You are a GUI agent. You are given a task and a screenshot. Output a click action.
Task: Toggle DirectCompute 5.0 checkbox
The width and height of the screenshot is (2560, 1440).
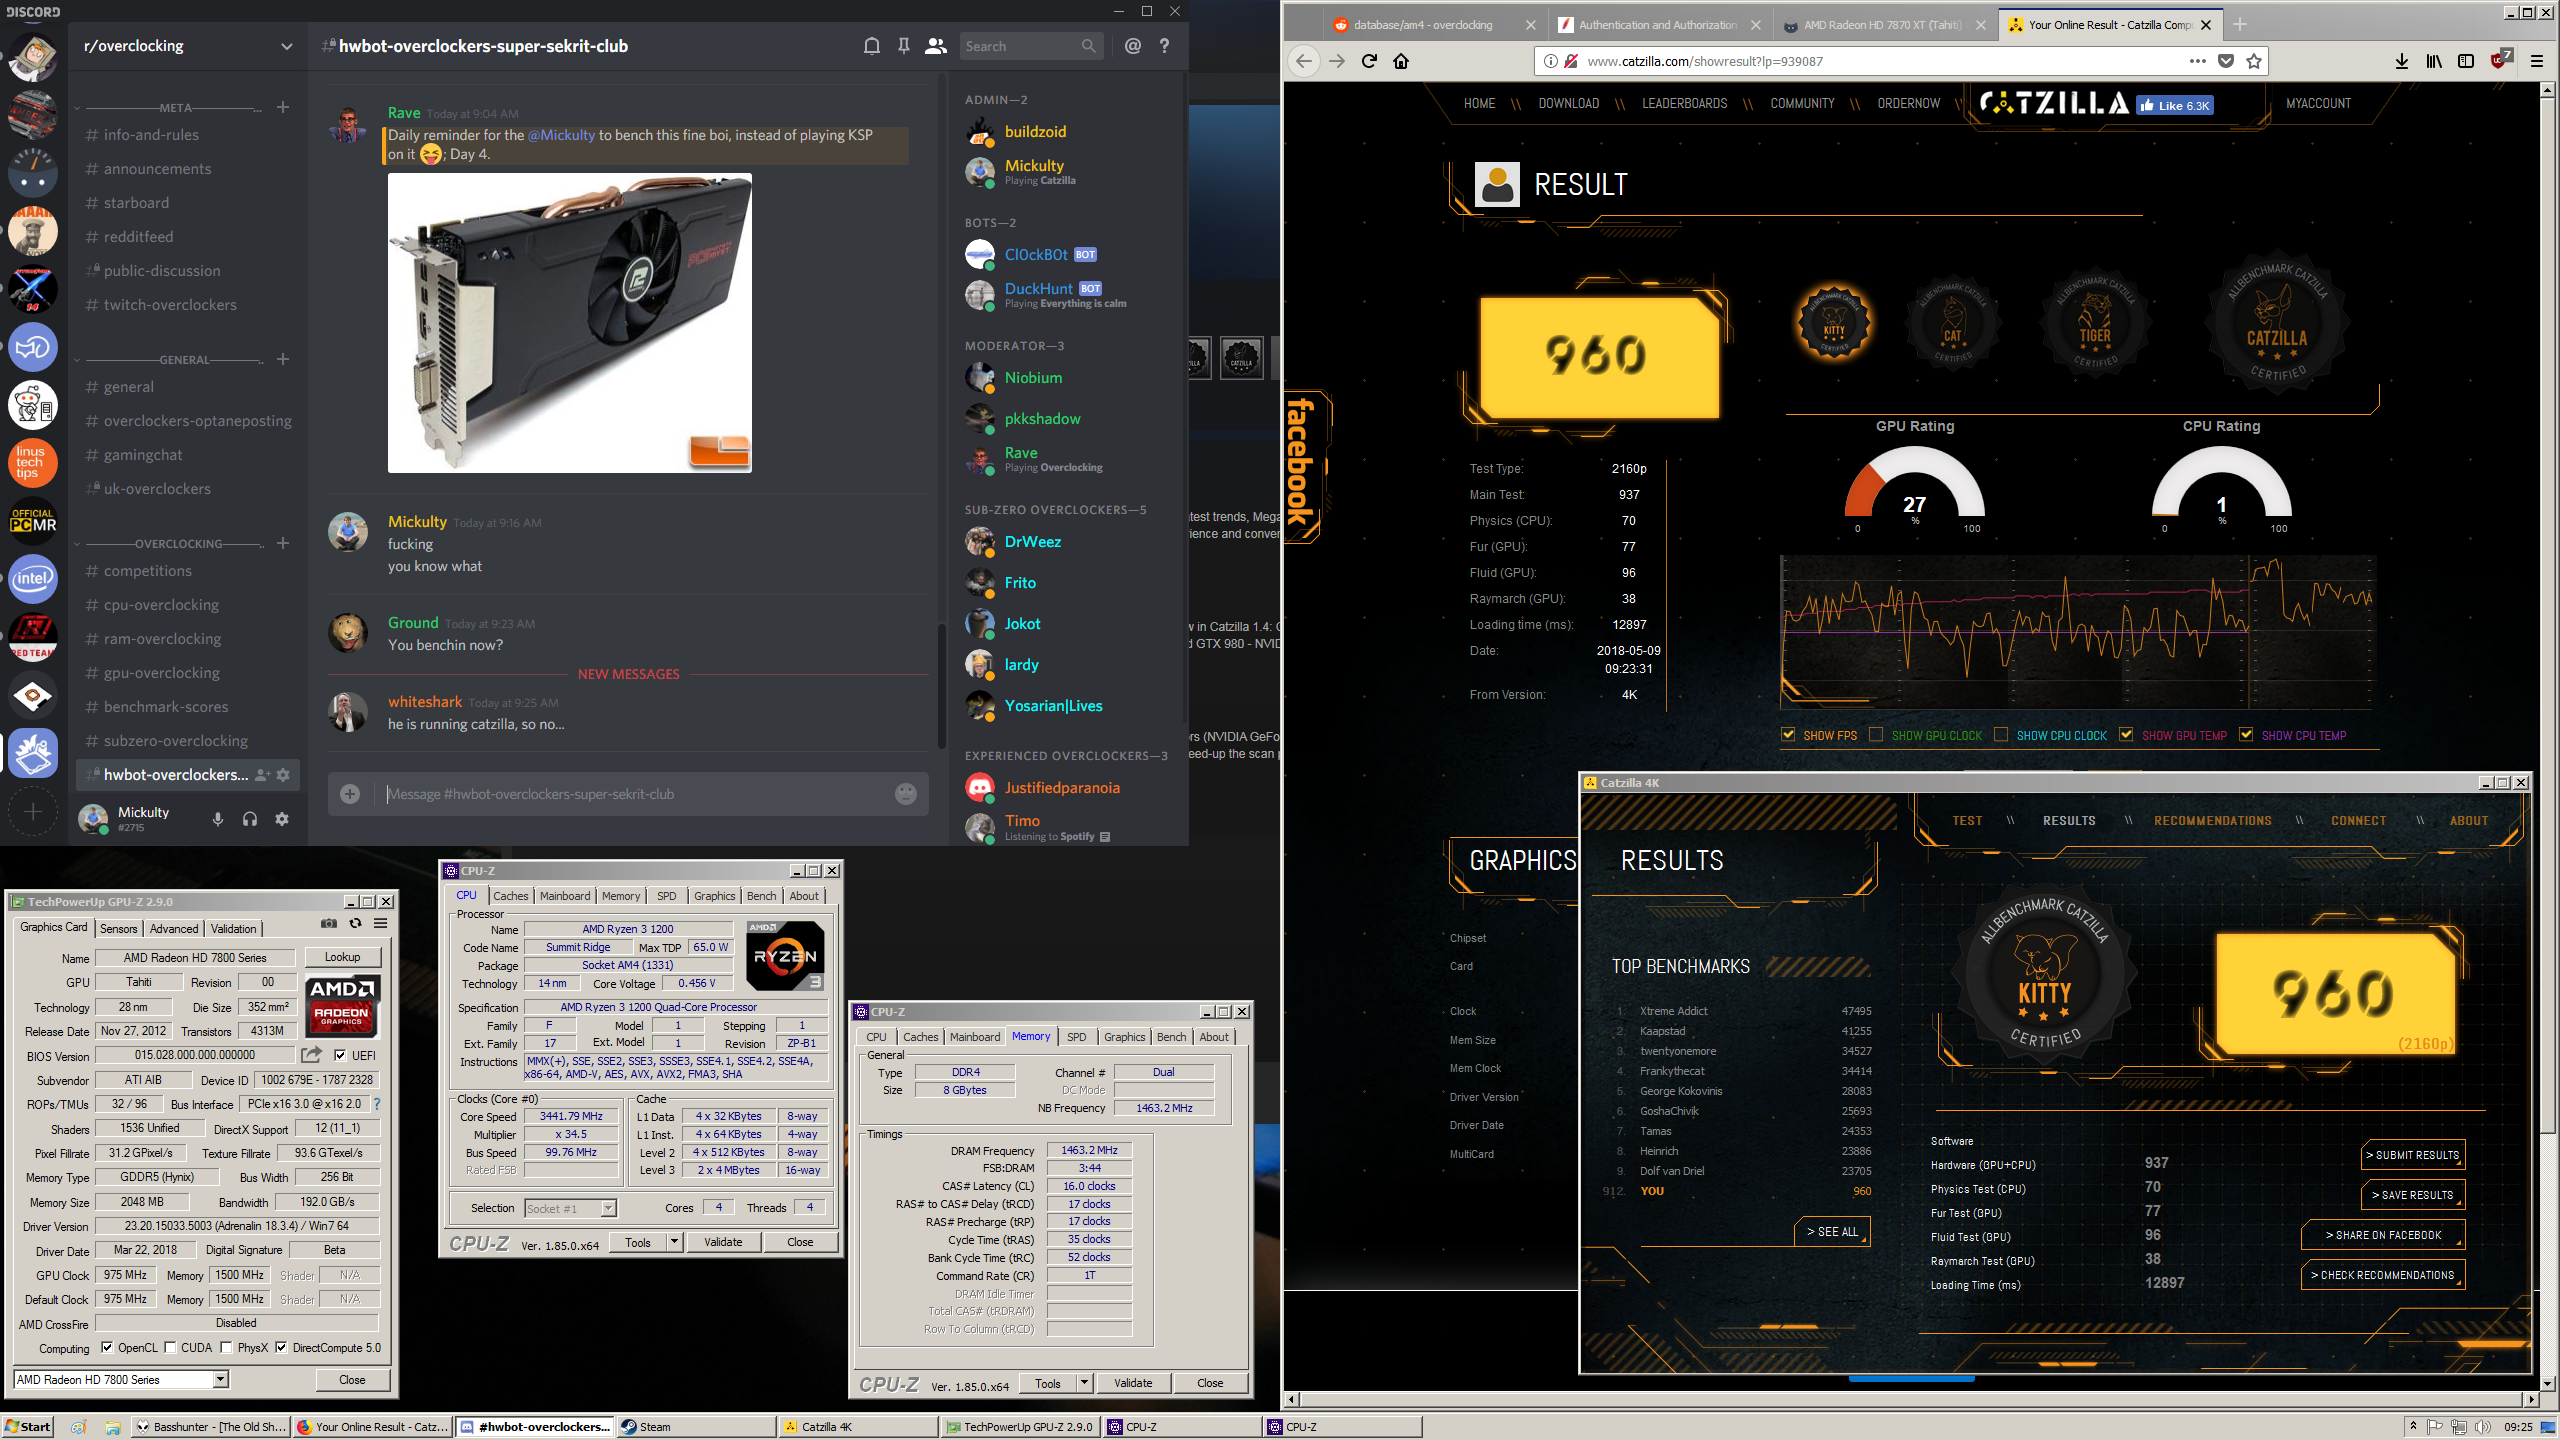281,1348
